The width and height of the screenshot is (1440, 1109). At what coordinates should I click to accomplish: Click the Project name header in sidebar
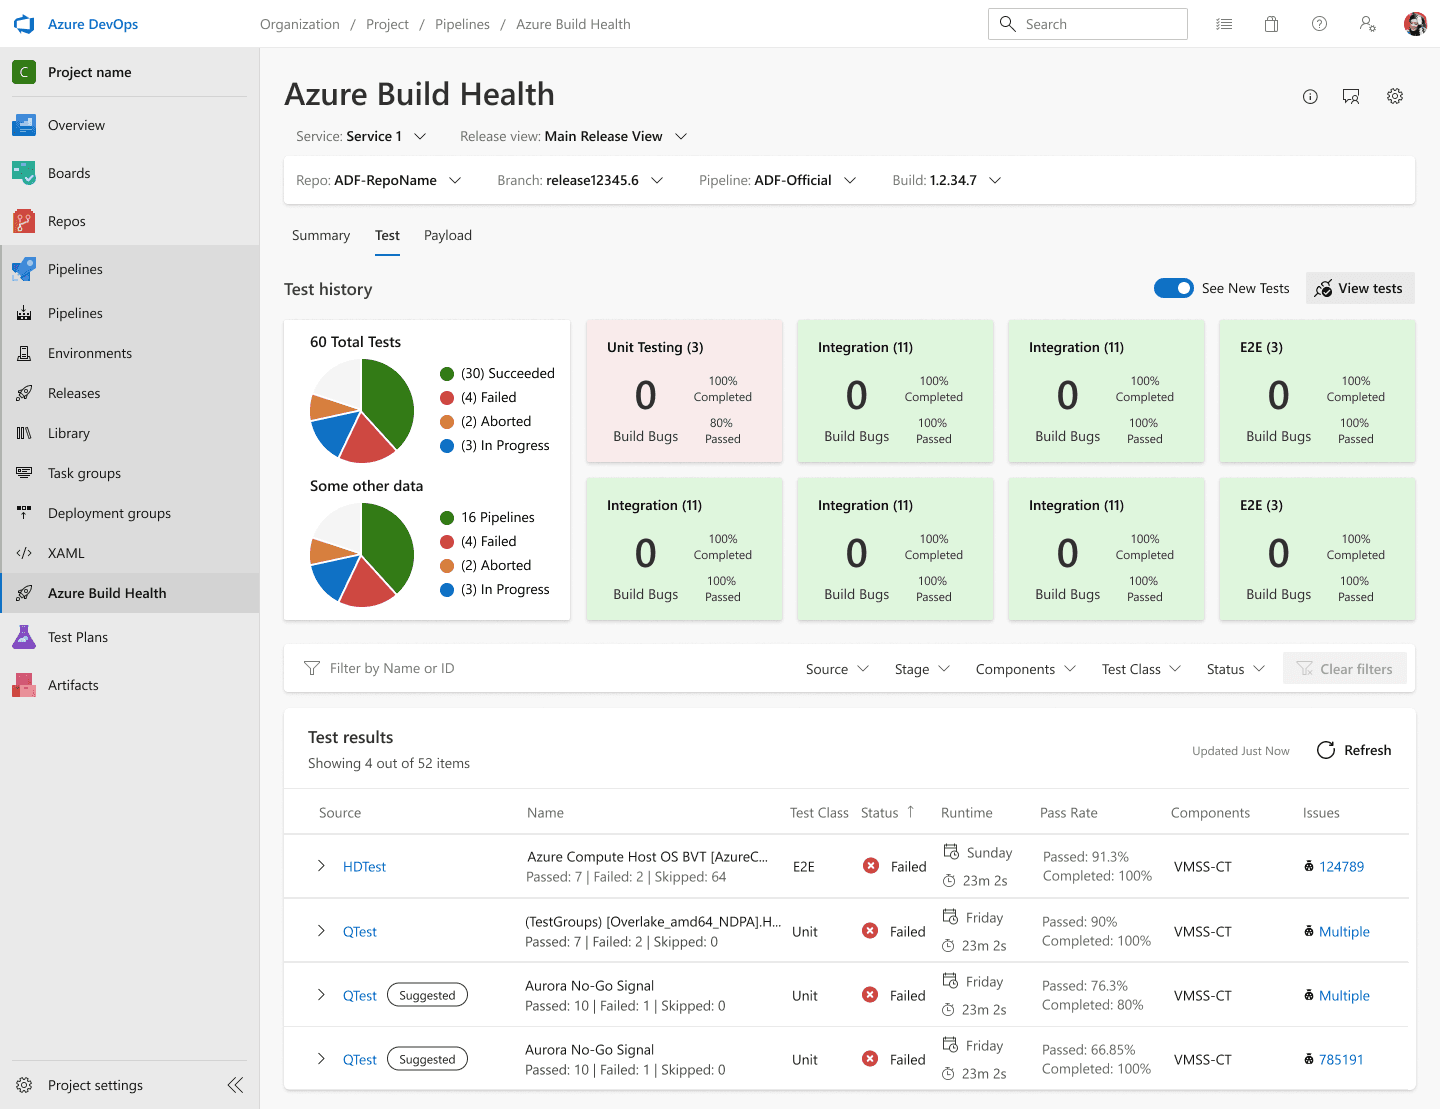(130, 72)
